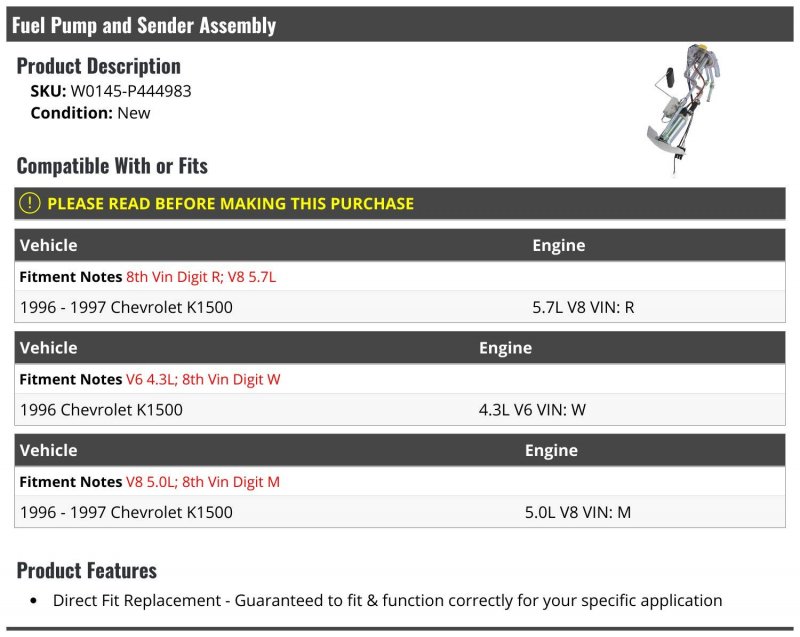Select the 4.3L V6 VIN: W engine cell
800x637 pixels.
(532, 410)
